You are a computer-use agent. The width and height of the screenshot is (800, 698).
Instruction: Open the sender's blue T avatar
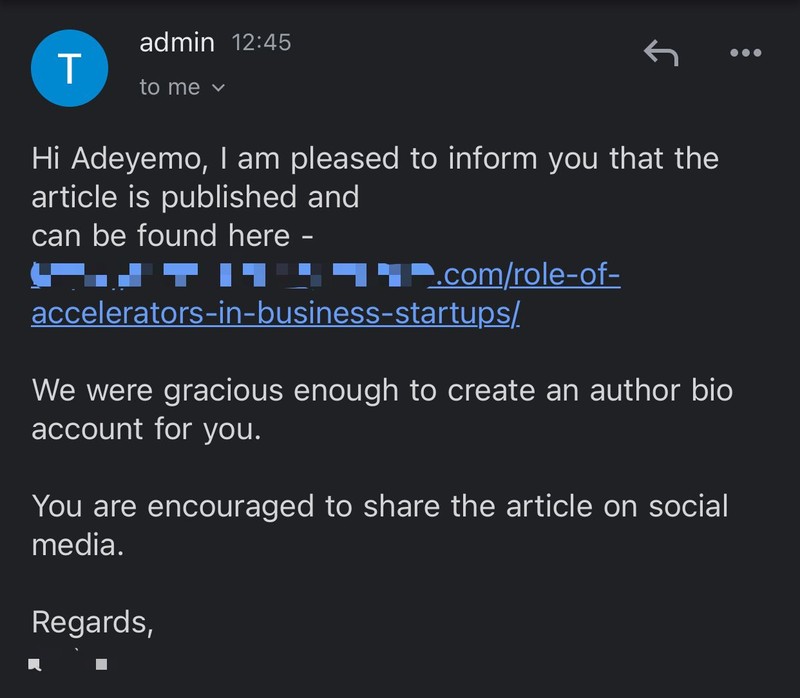68,68
